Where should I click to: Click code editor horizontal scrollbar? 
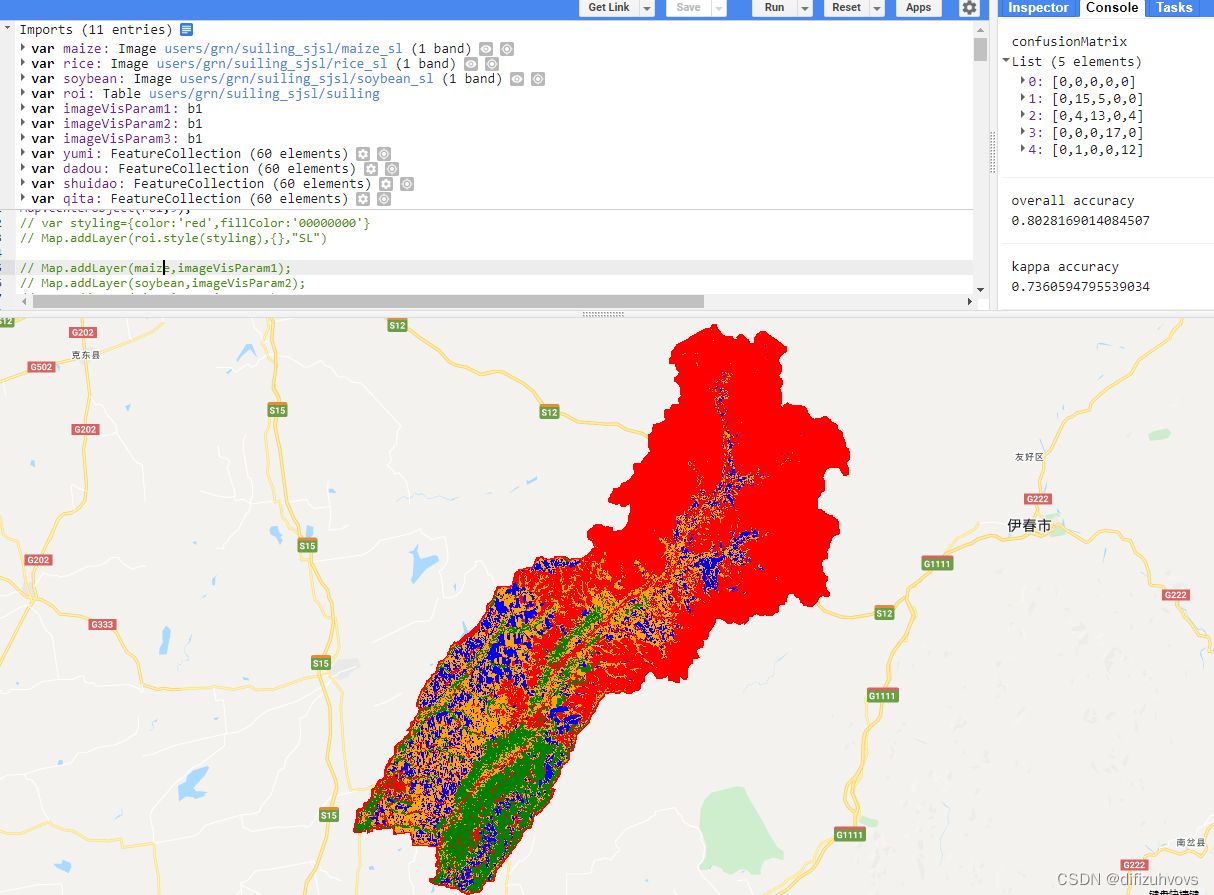(368, 301)
